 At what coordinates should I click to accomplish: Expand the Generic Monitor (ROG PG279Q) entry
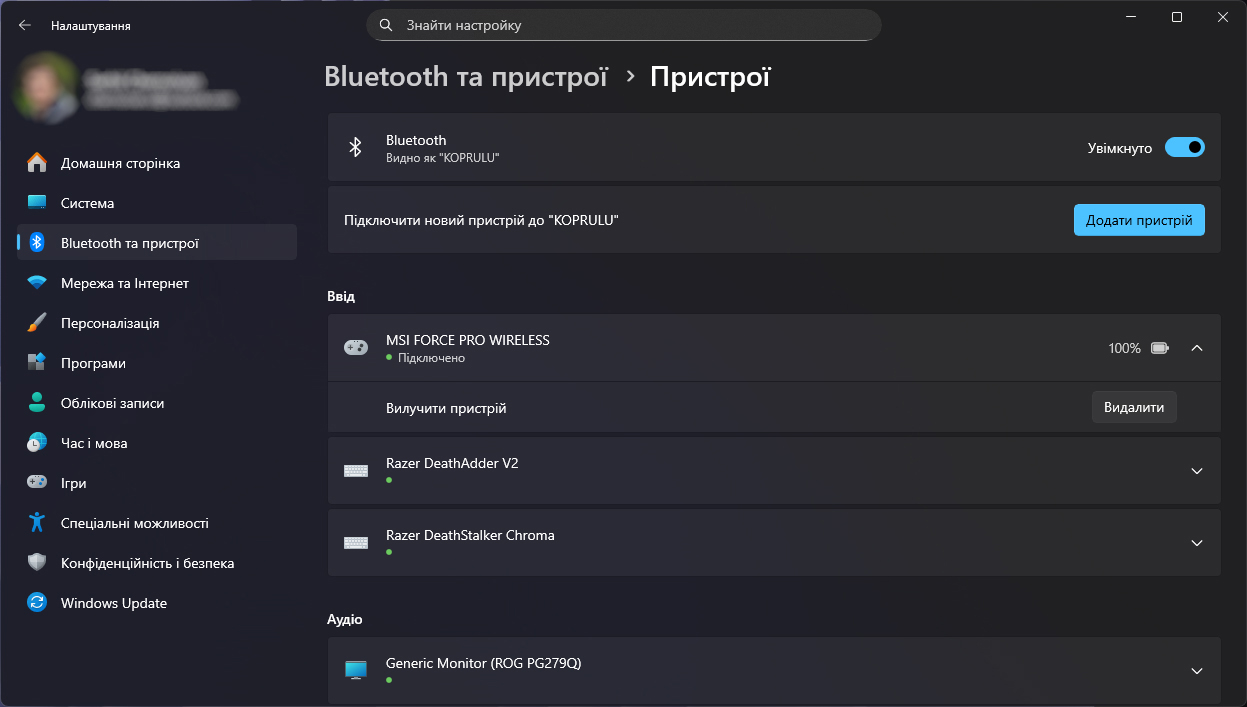pos(1196,670)
